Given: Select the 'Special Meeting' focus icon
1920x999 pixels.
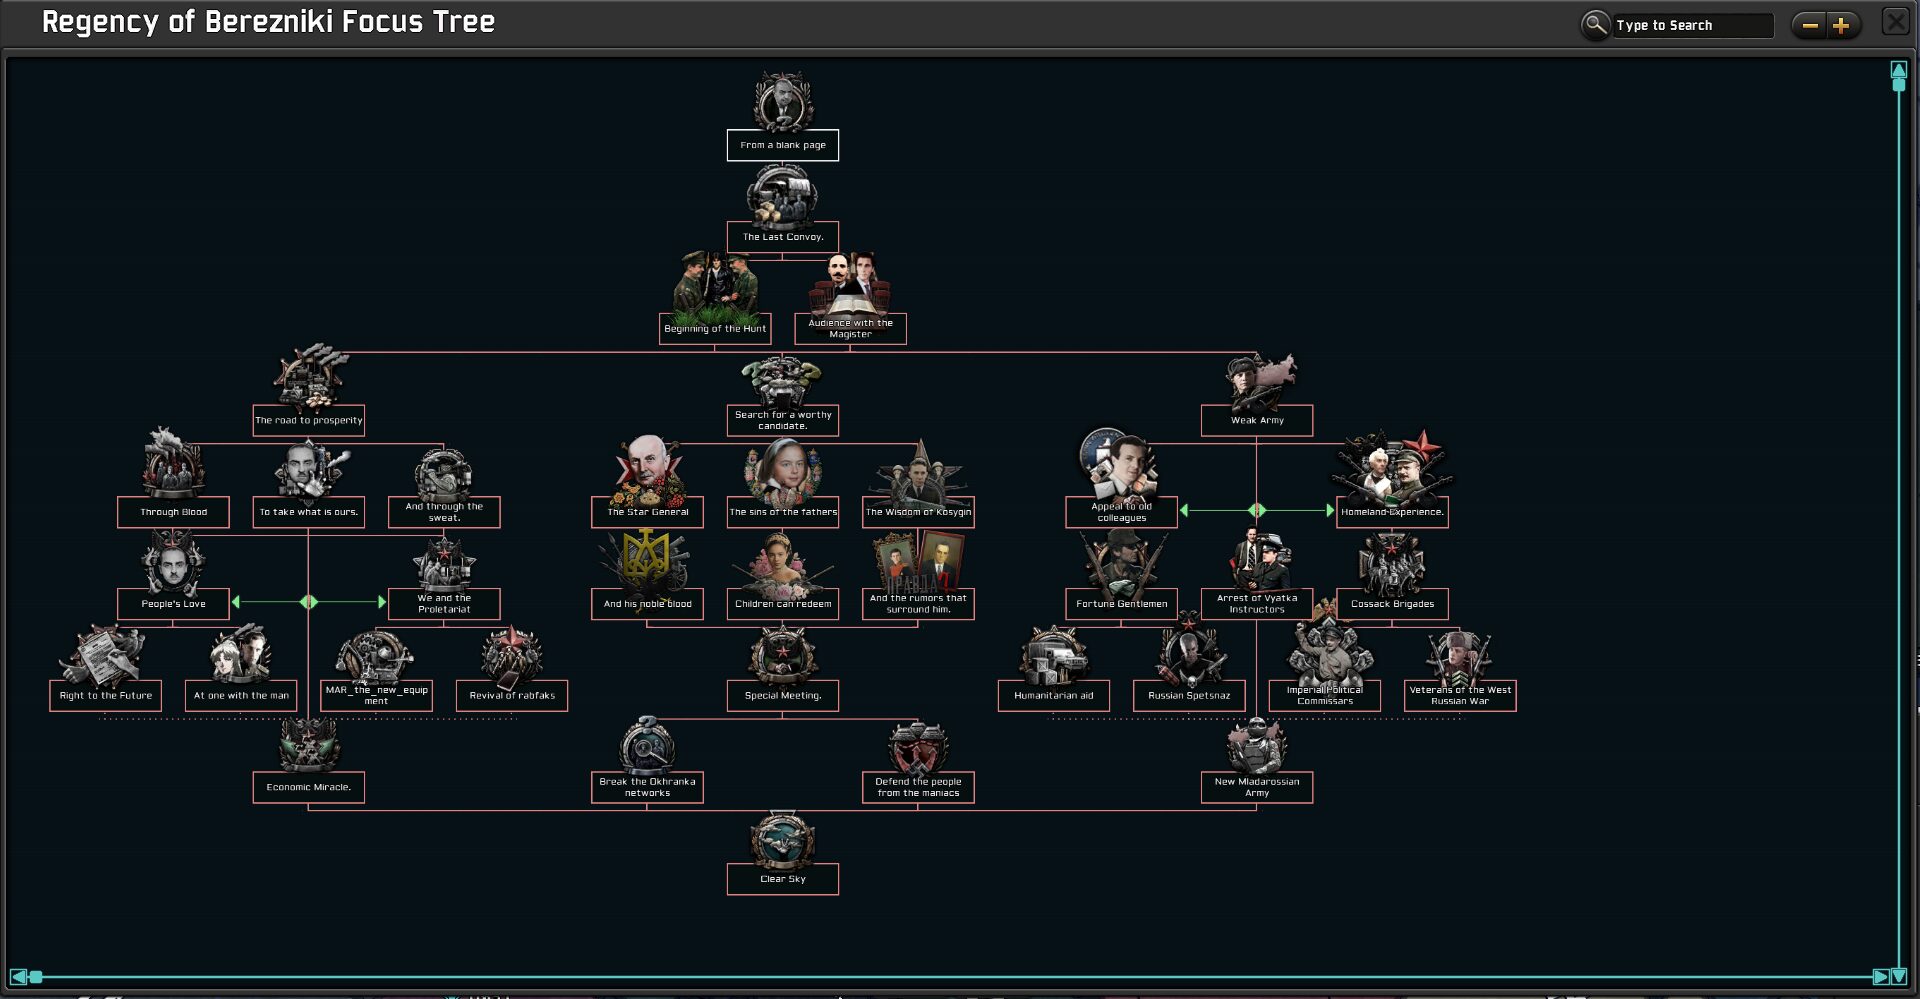Looking at the screenshot, I should pyautogui.click(x=783, y=655).
